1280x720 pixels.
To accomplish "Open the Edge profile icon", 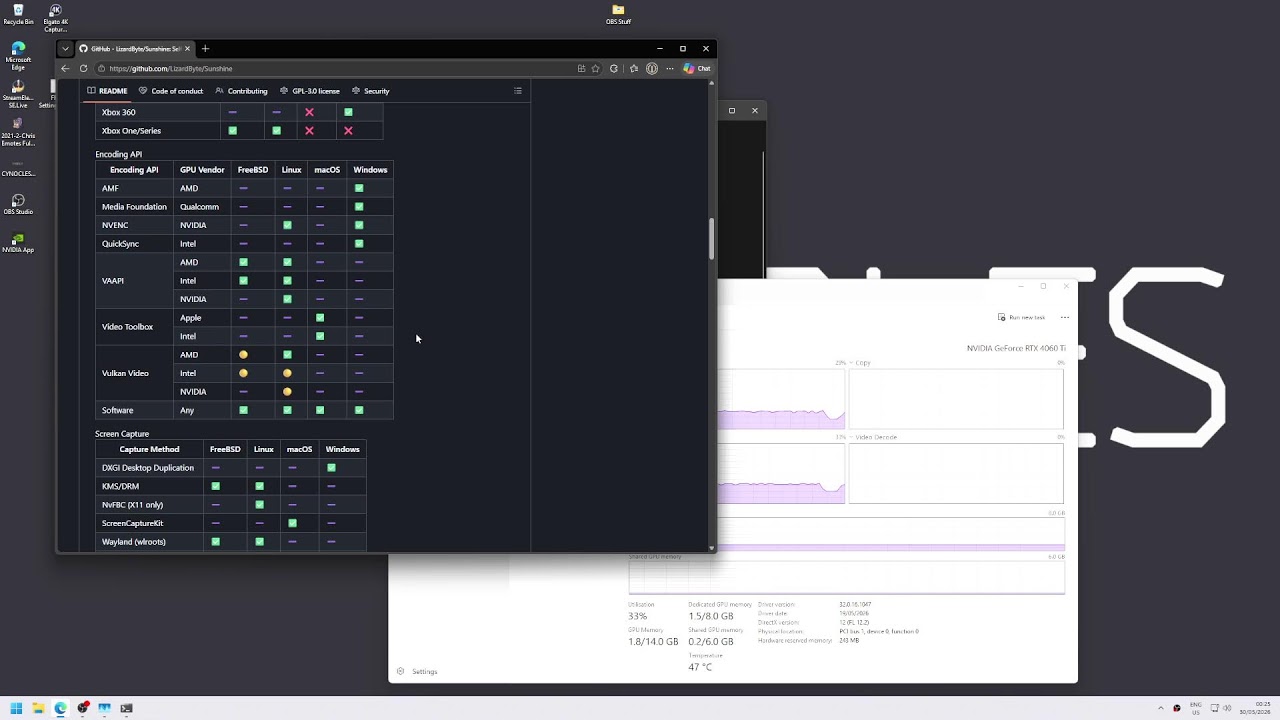I will (652, 68).
